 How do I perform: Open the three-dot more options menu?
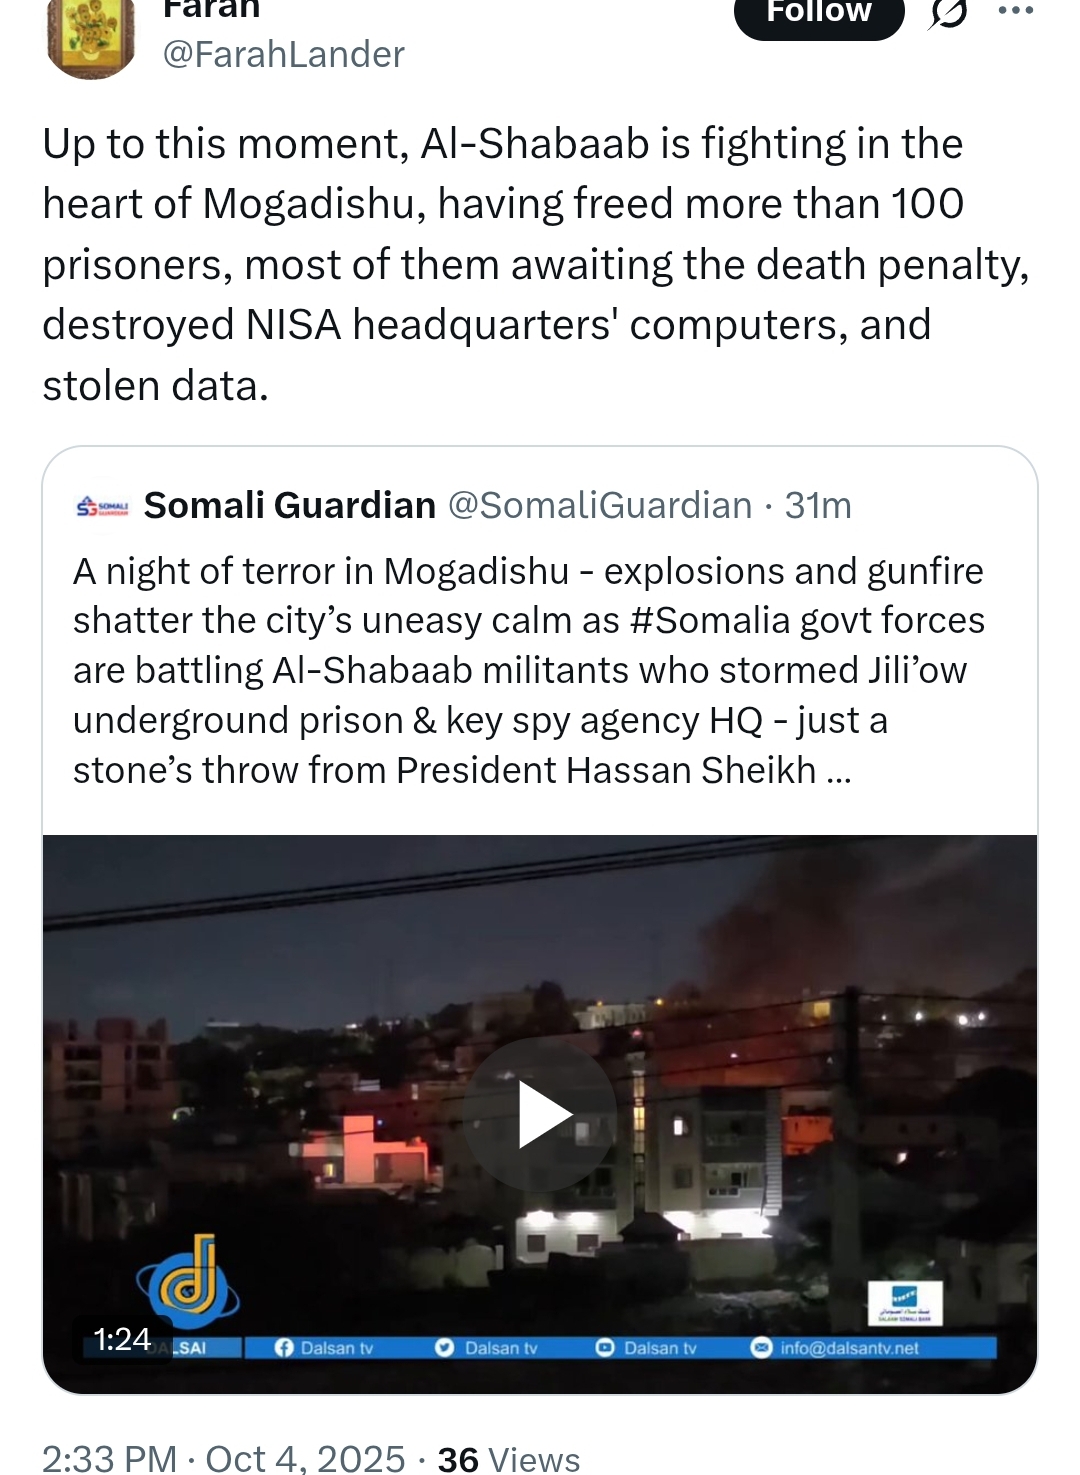1015,11
